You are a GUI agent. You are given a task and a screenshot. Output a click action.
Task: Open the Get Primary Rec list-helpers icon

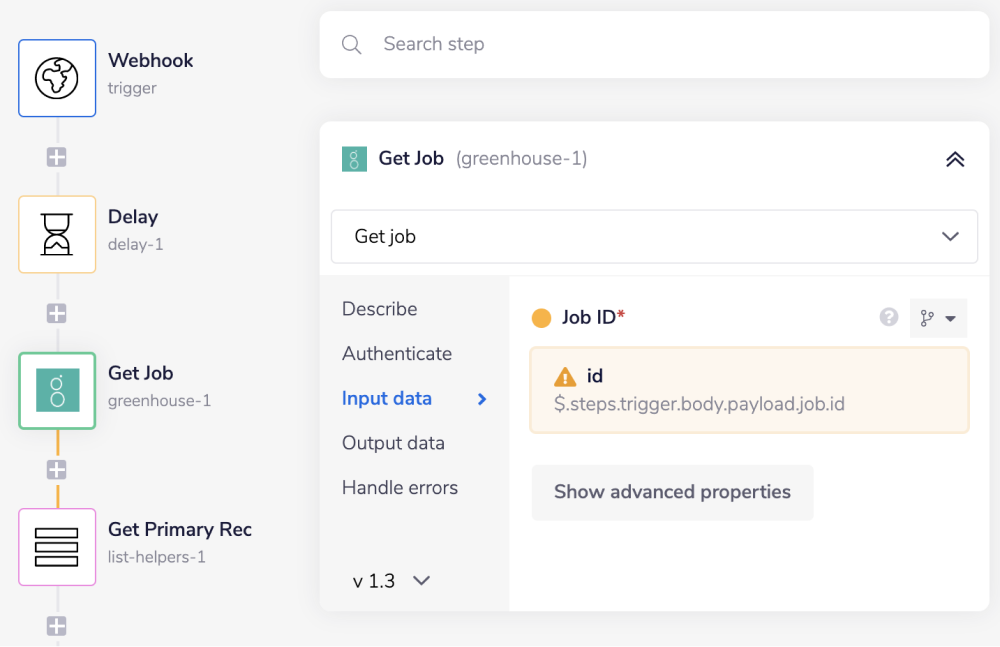coord(57,547)
